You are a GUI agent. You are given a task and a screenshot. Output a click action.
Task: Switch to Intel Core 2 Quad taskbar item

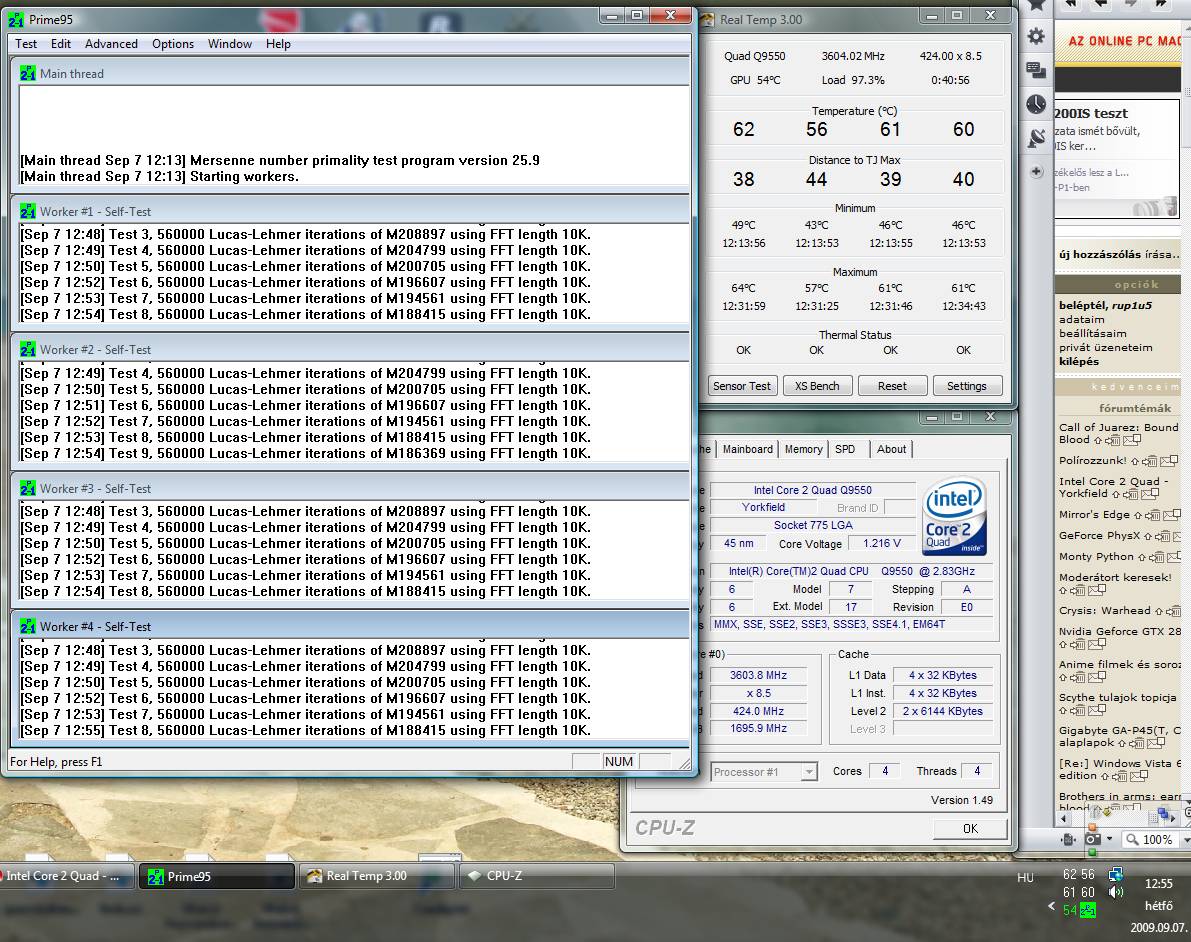65,876
